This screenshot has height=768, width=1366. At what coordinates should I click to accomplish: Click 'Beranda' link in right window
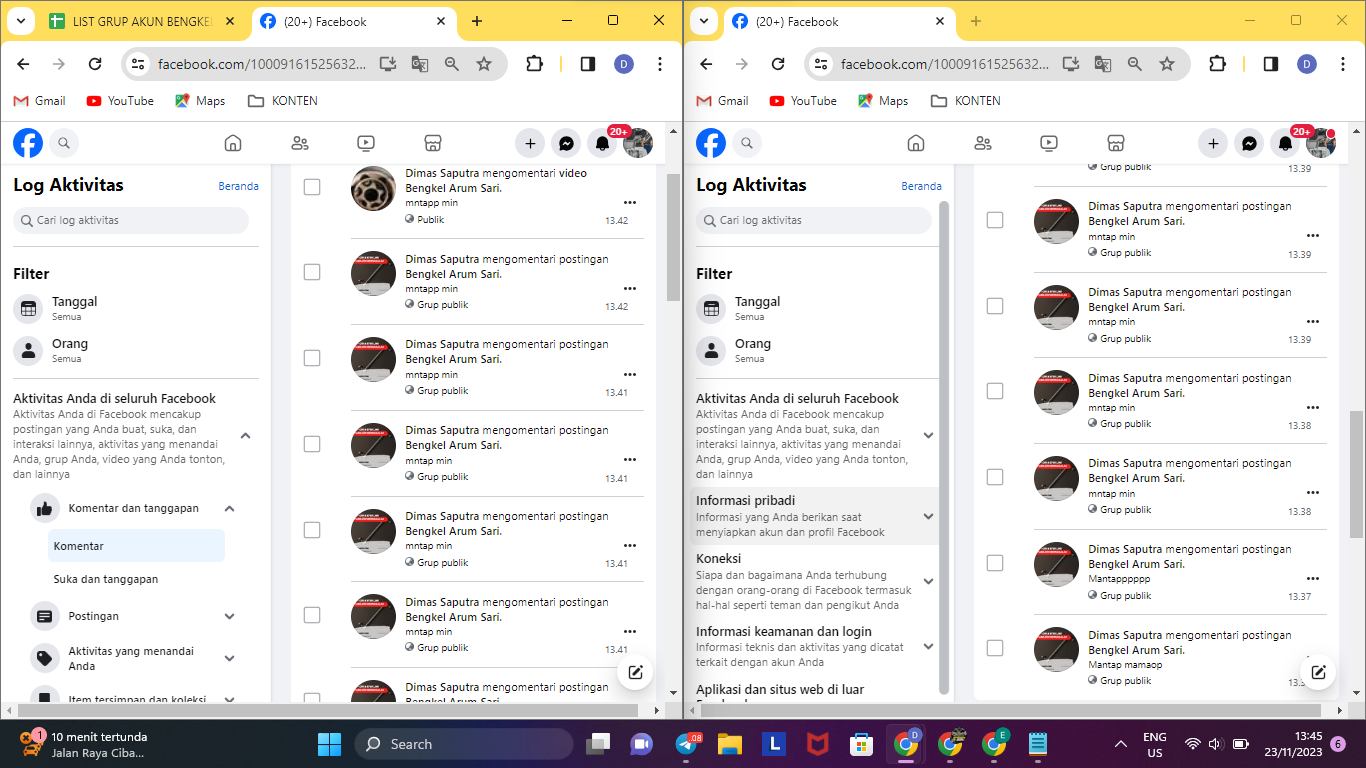point(922,186)
